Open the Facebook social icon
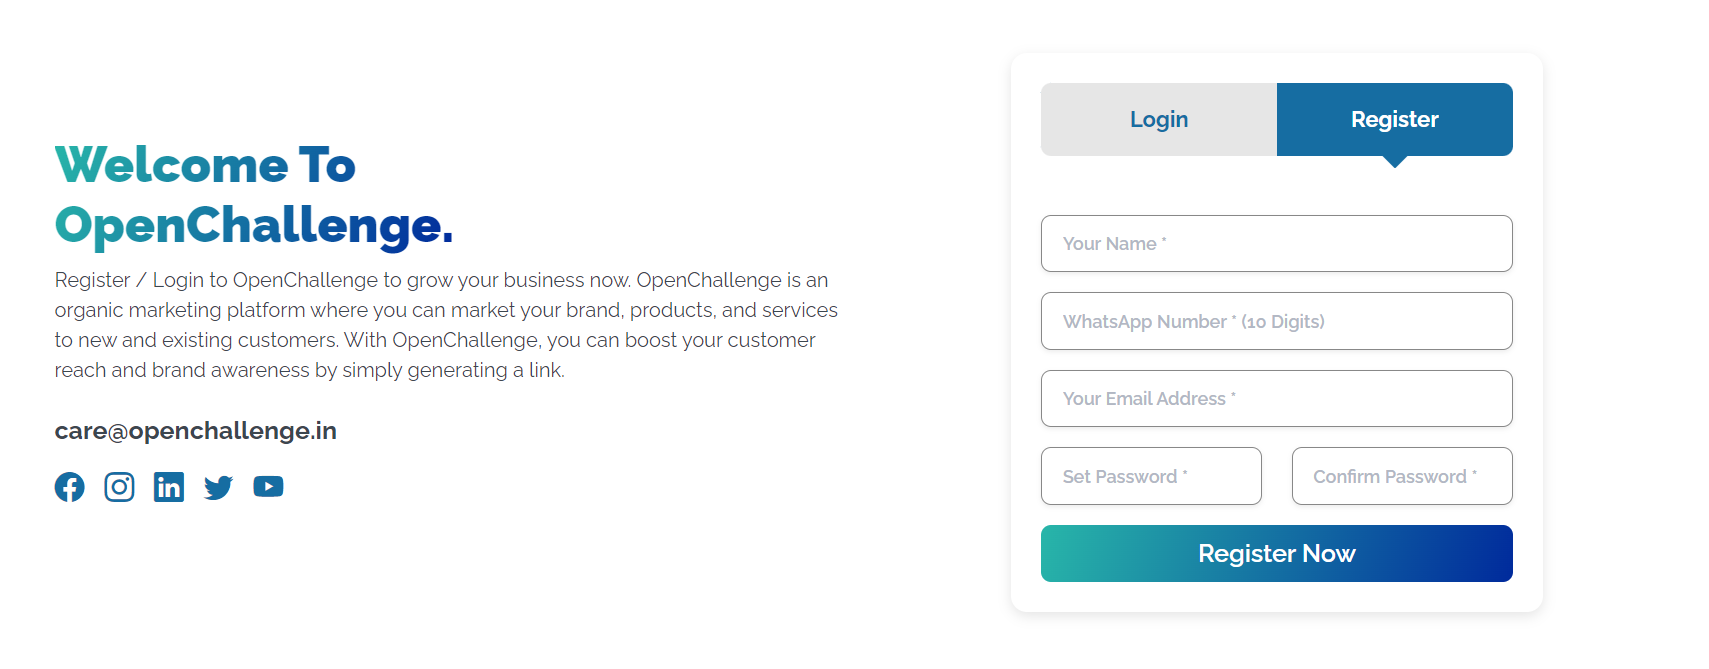This screenshot has height=669, width=1709. click(69, 487)
